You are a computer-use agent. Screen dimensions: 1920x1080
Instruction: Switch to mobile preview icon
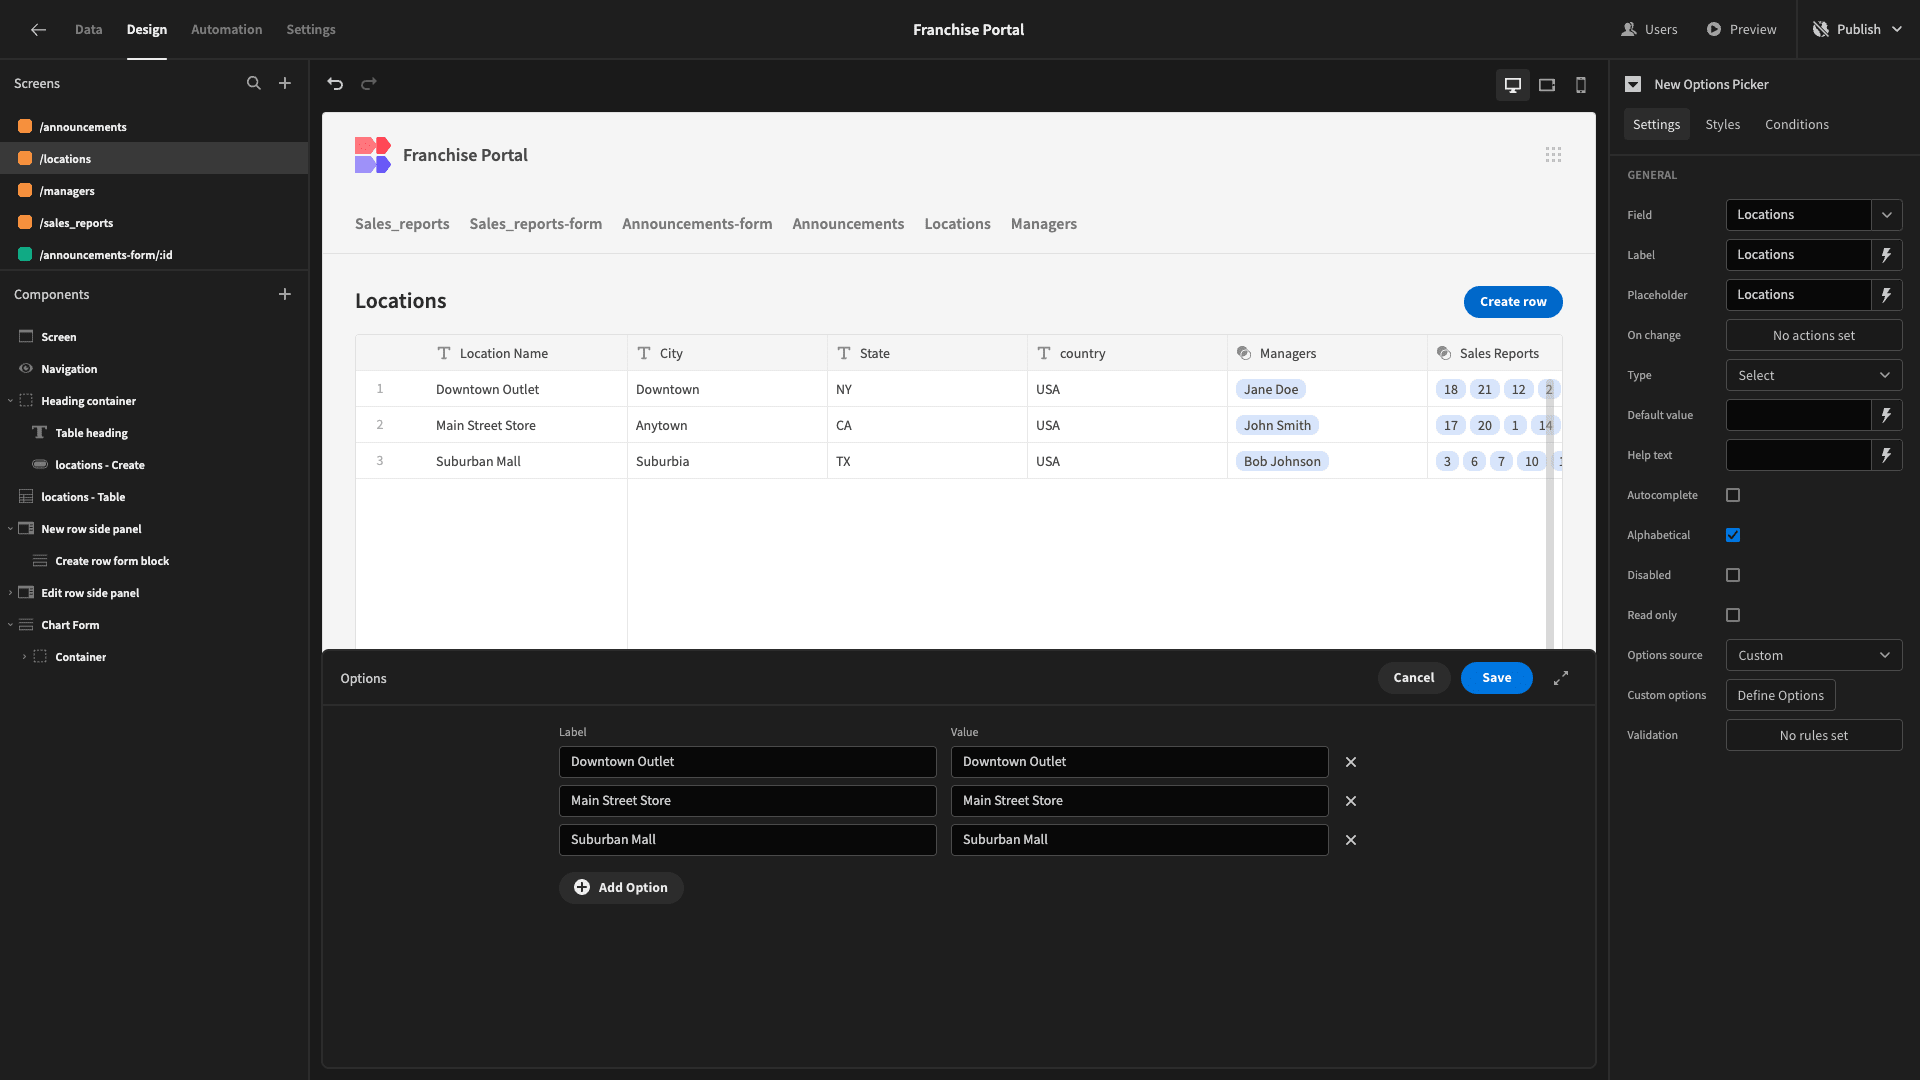[x=1581, y=85]
